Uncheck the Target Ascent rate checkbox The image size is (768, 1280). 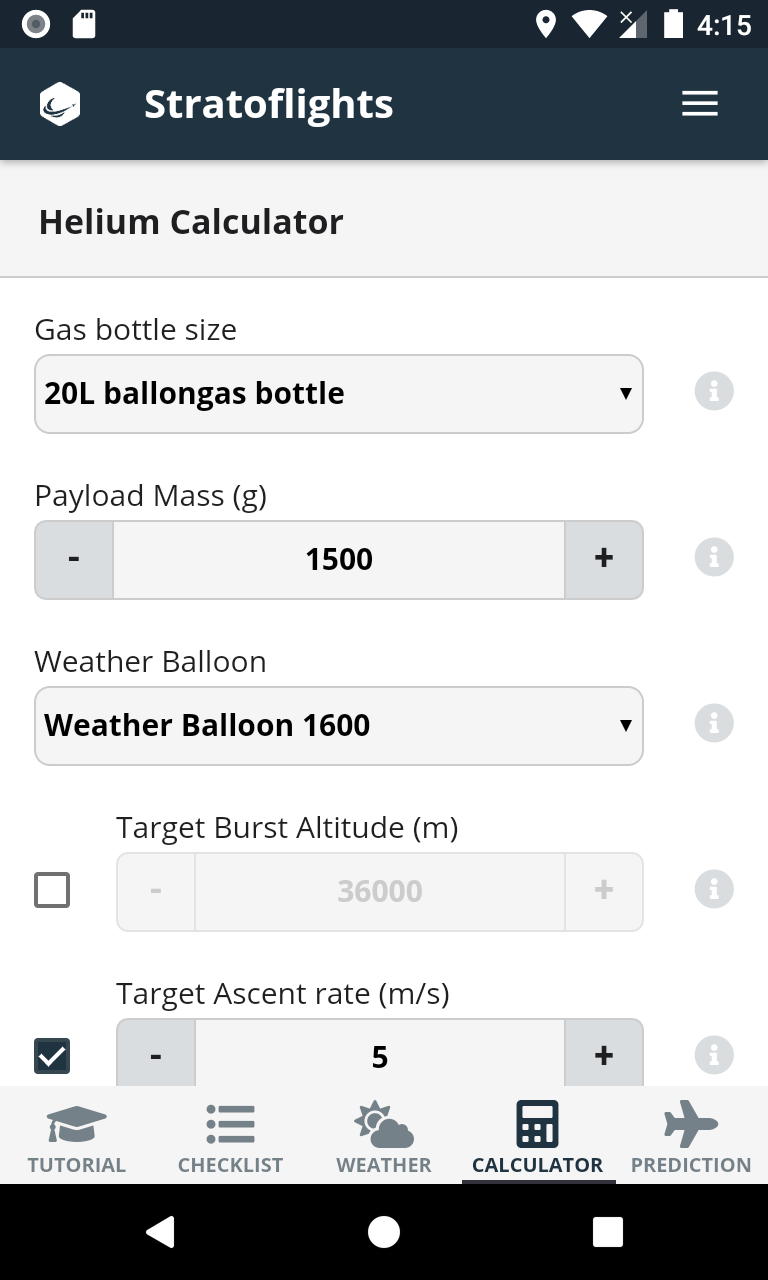click(x=52, y=1055)
